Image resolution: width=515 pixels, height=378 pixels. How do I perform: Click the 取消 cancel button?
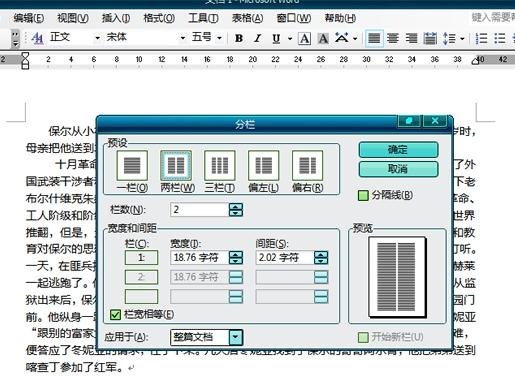(x=398, y=169)
